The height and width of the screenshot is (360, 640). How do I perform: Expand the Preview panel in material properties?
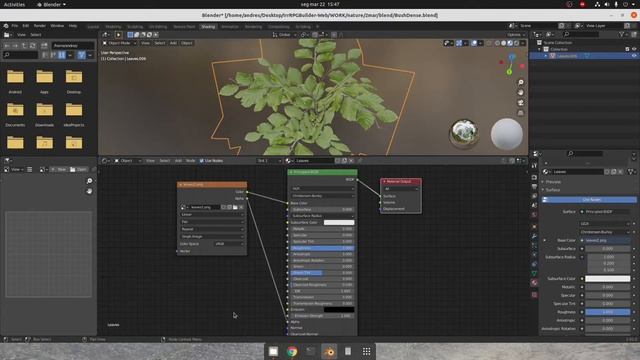[x=553, y=182]
